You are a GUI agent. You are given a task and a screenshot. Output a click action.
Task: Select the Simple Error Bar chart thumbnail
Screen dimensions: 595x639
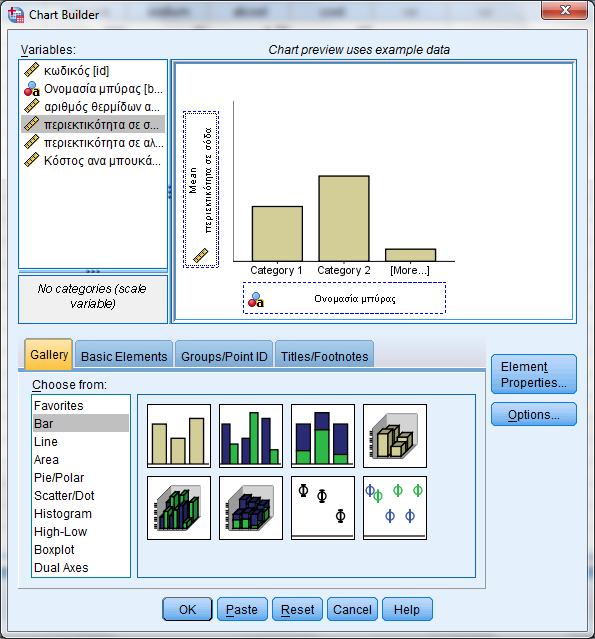point(323,508)
